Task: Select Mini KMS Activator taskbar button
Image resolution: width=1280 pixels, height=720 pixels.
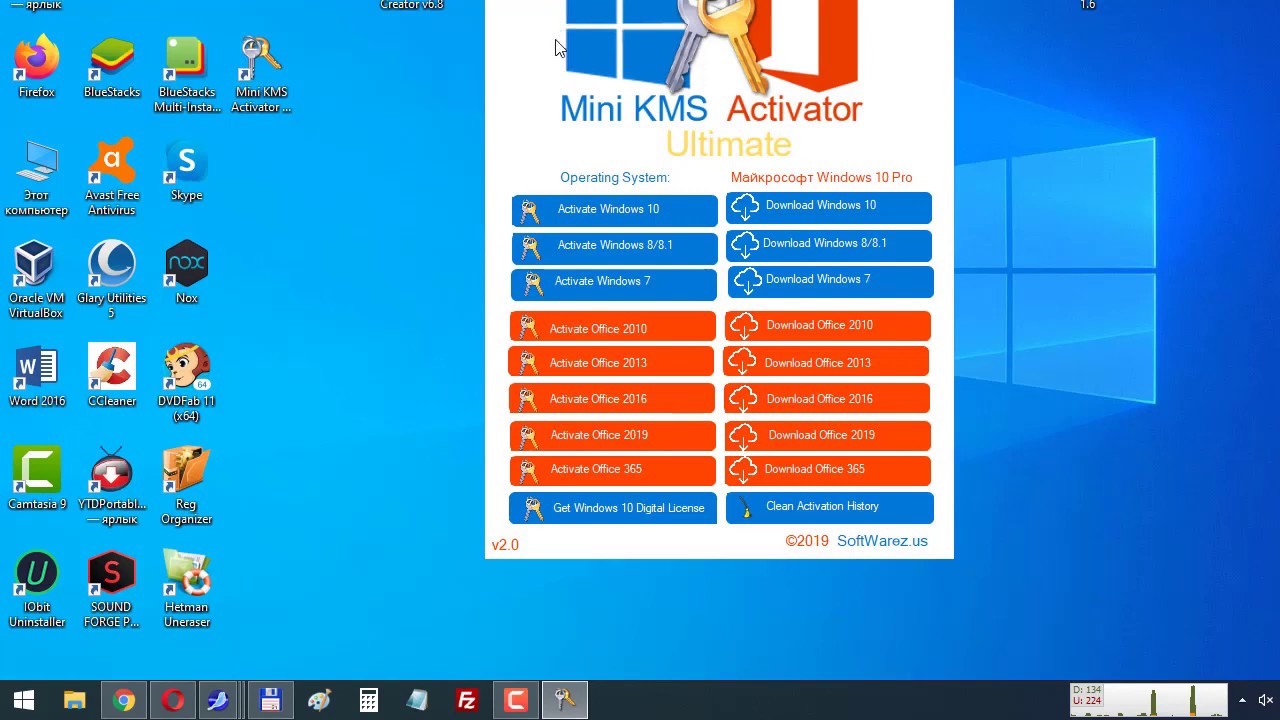Action: click(564, 700)
